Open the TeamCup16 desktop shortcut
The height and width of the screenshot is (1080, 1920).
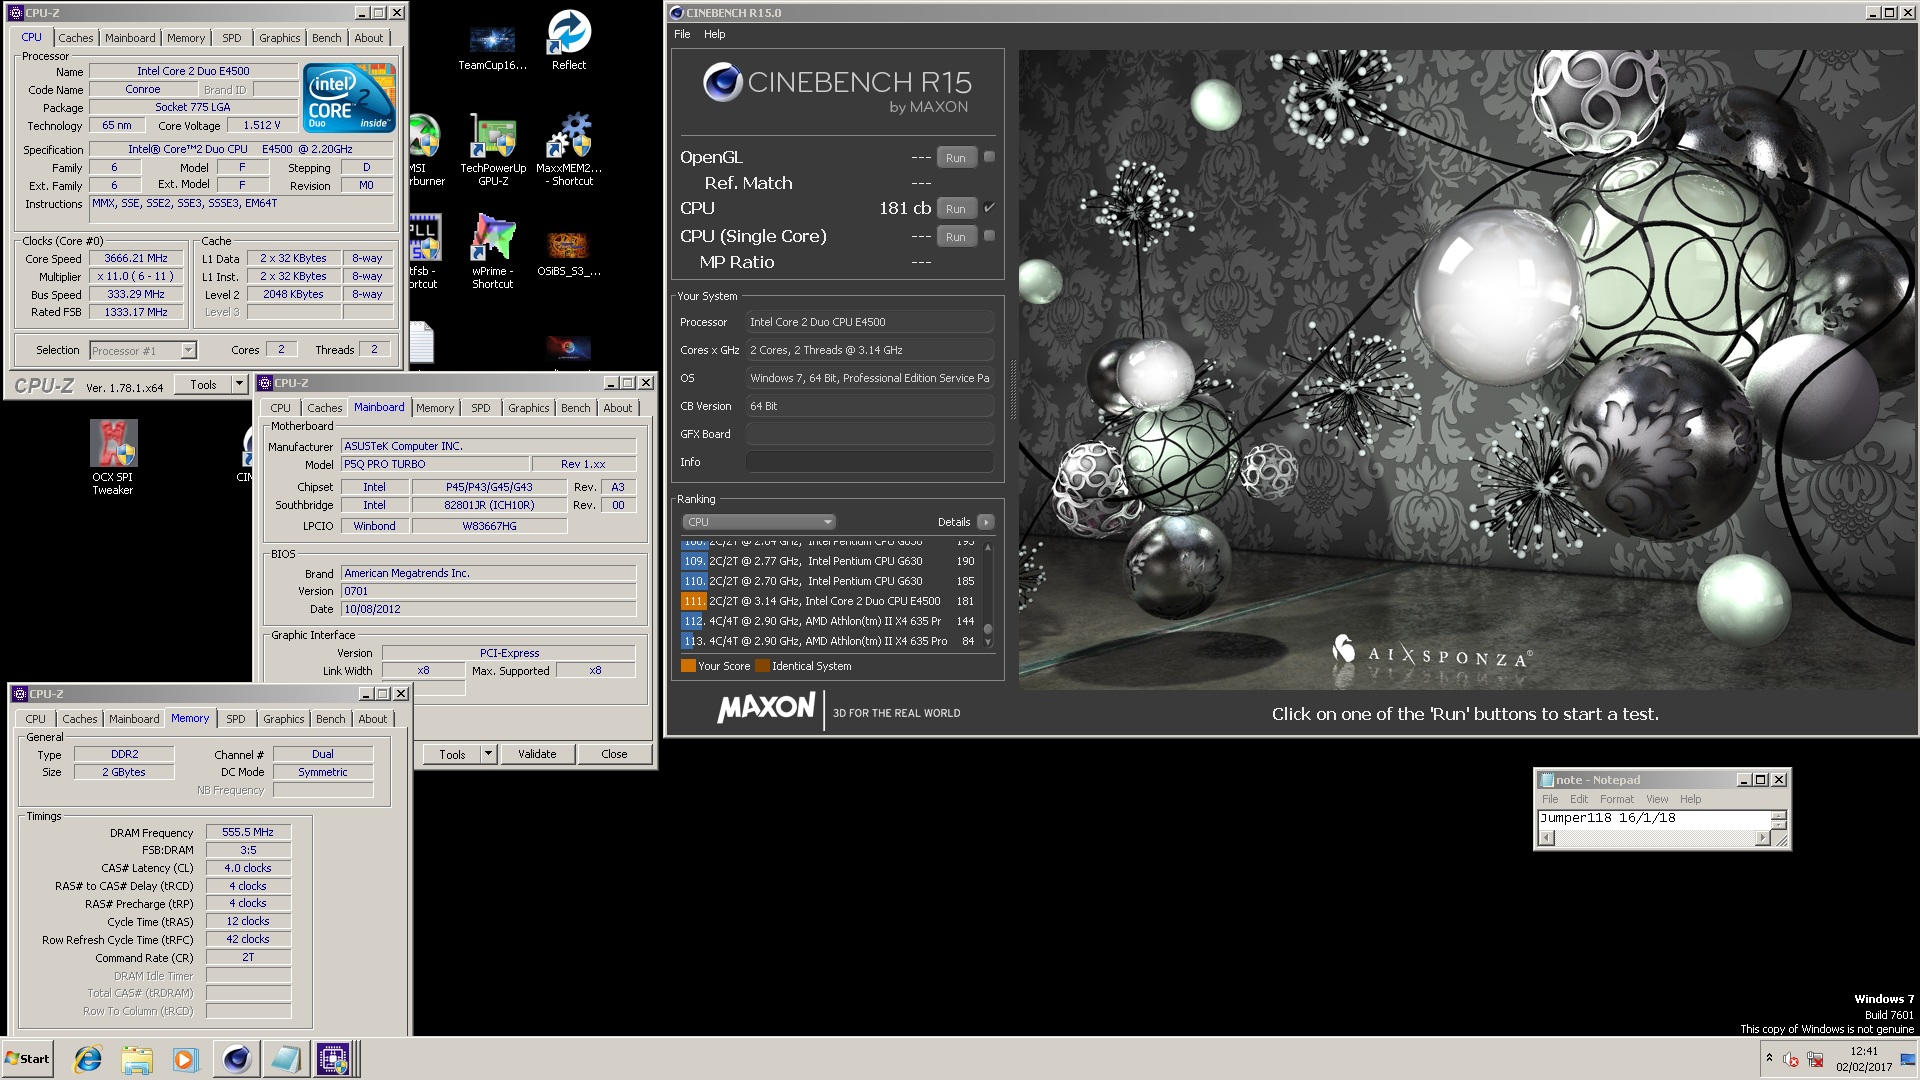(492, 46)
